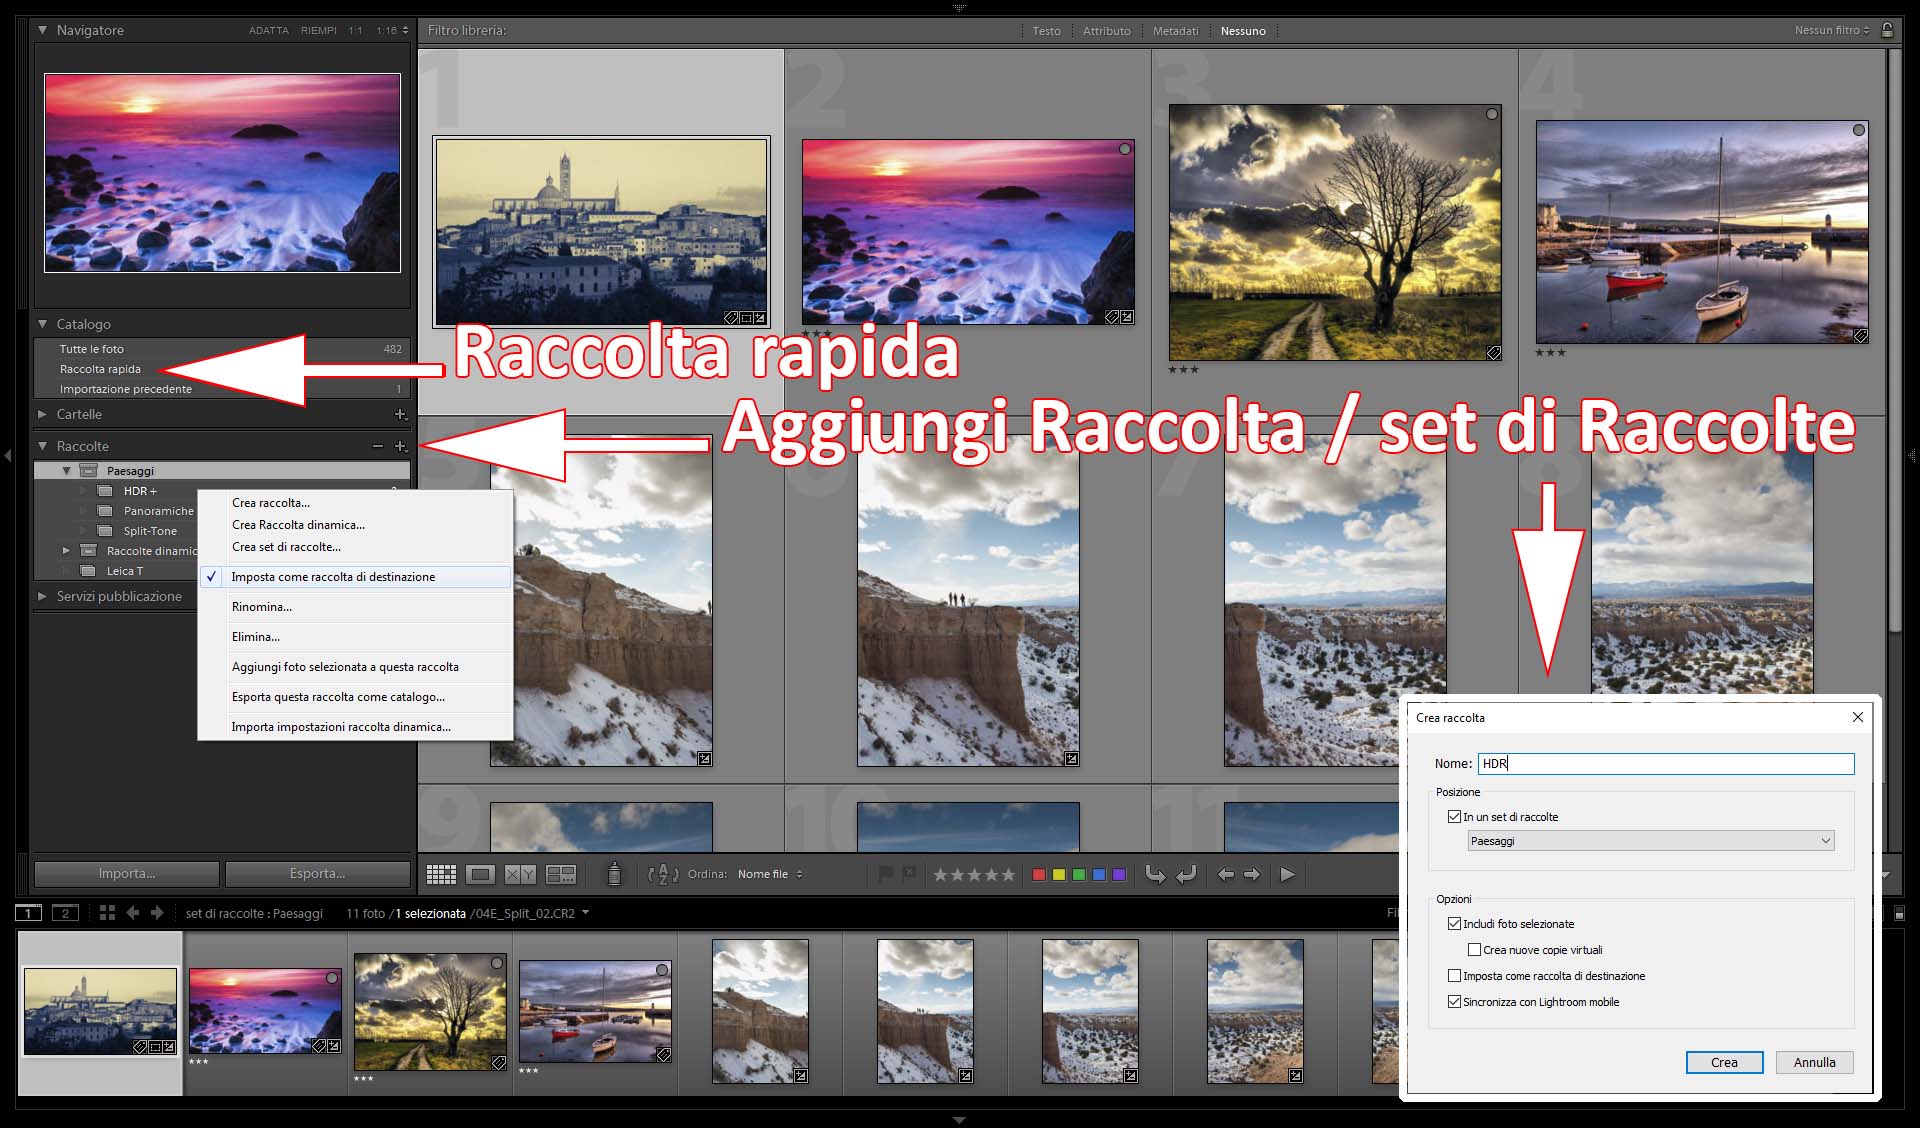Screen dimensions: 1920x1128
Task: Choose 'Crea set di raccolte...' menu entry
Action: click(286, 547)
